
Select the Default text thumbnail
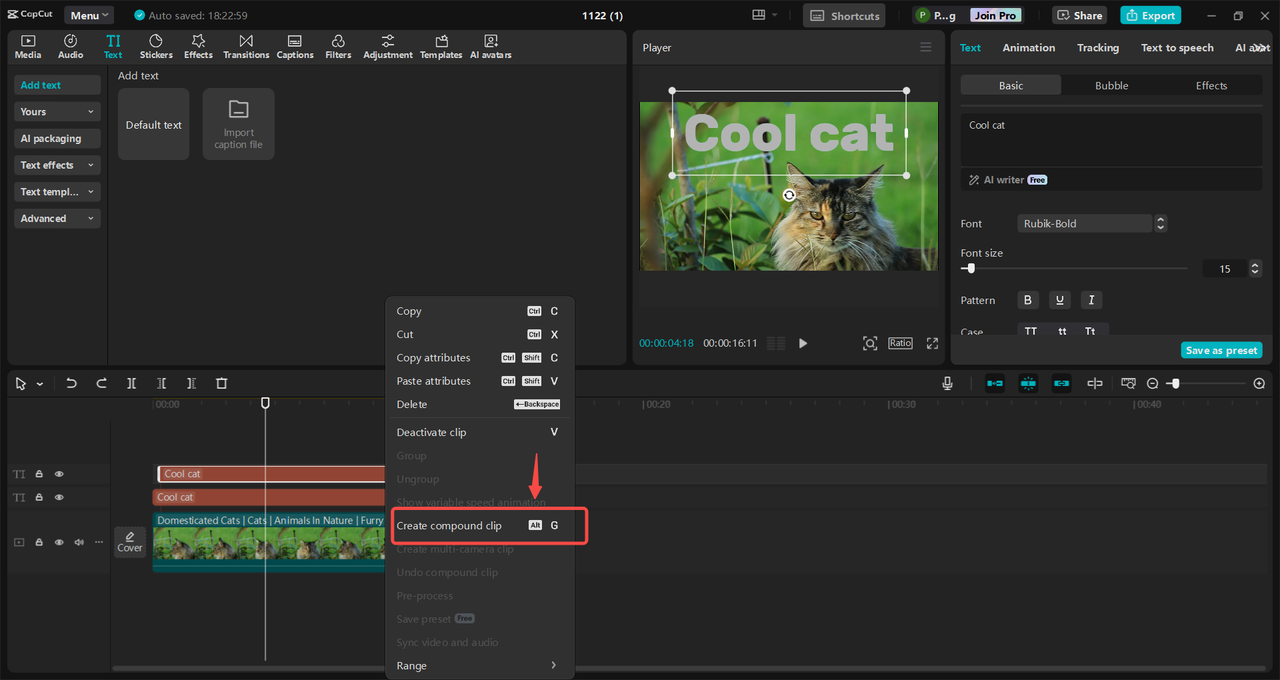(x=153, y=125)
